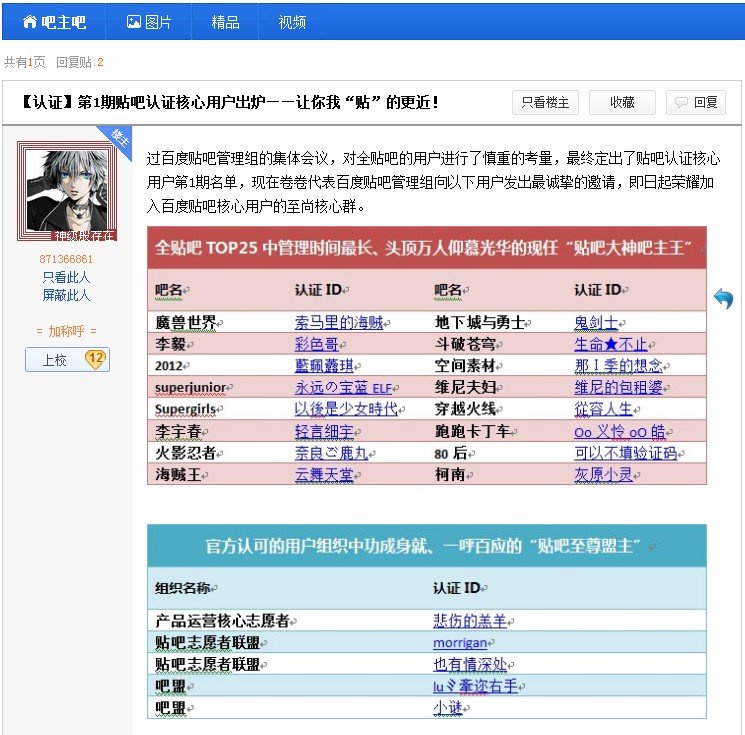The width and height of the screenshot is (745, 735).
Task: Click the 李宇春 table cell
Action: pyautogui.click(x=178, y=431)
